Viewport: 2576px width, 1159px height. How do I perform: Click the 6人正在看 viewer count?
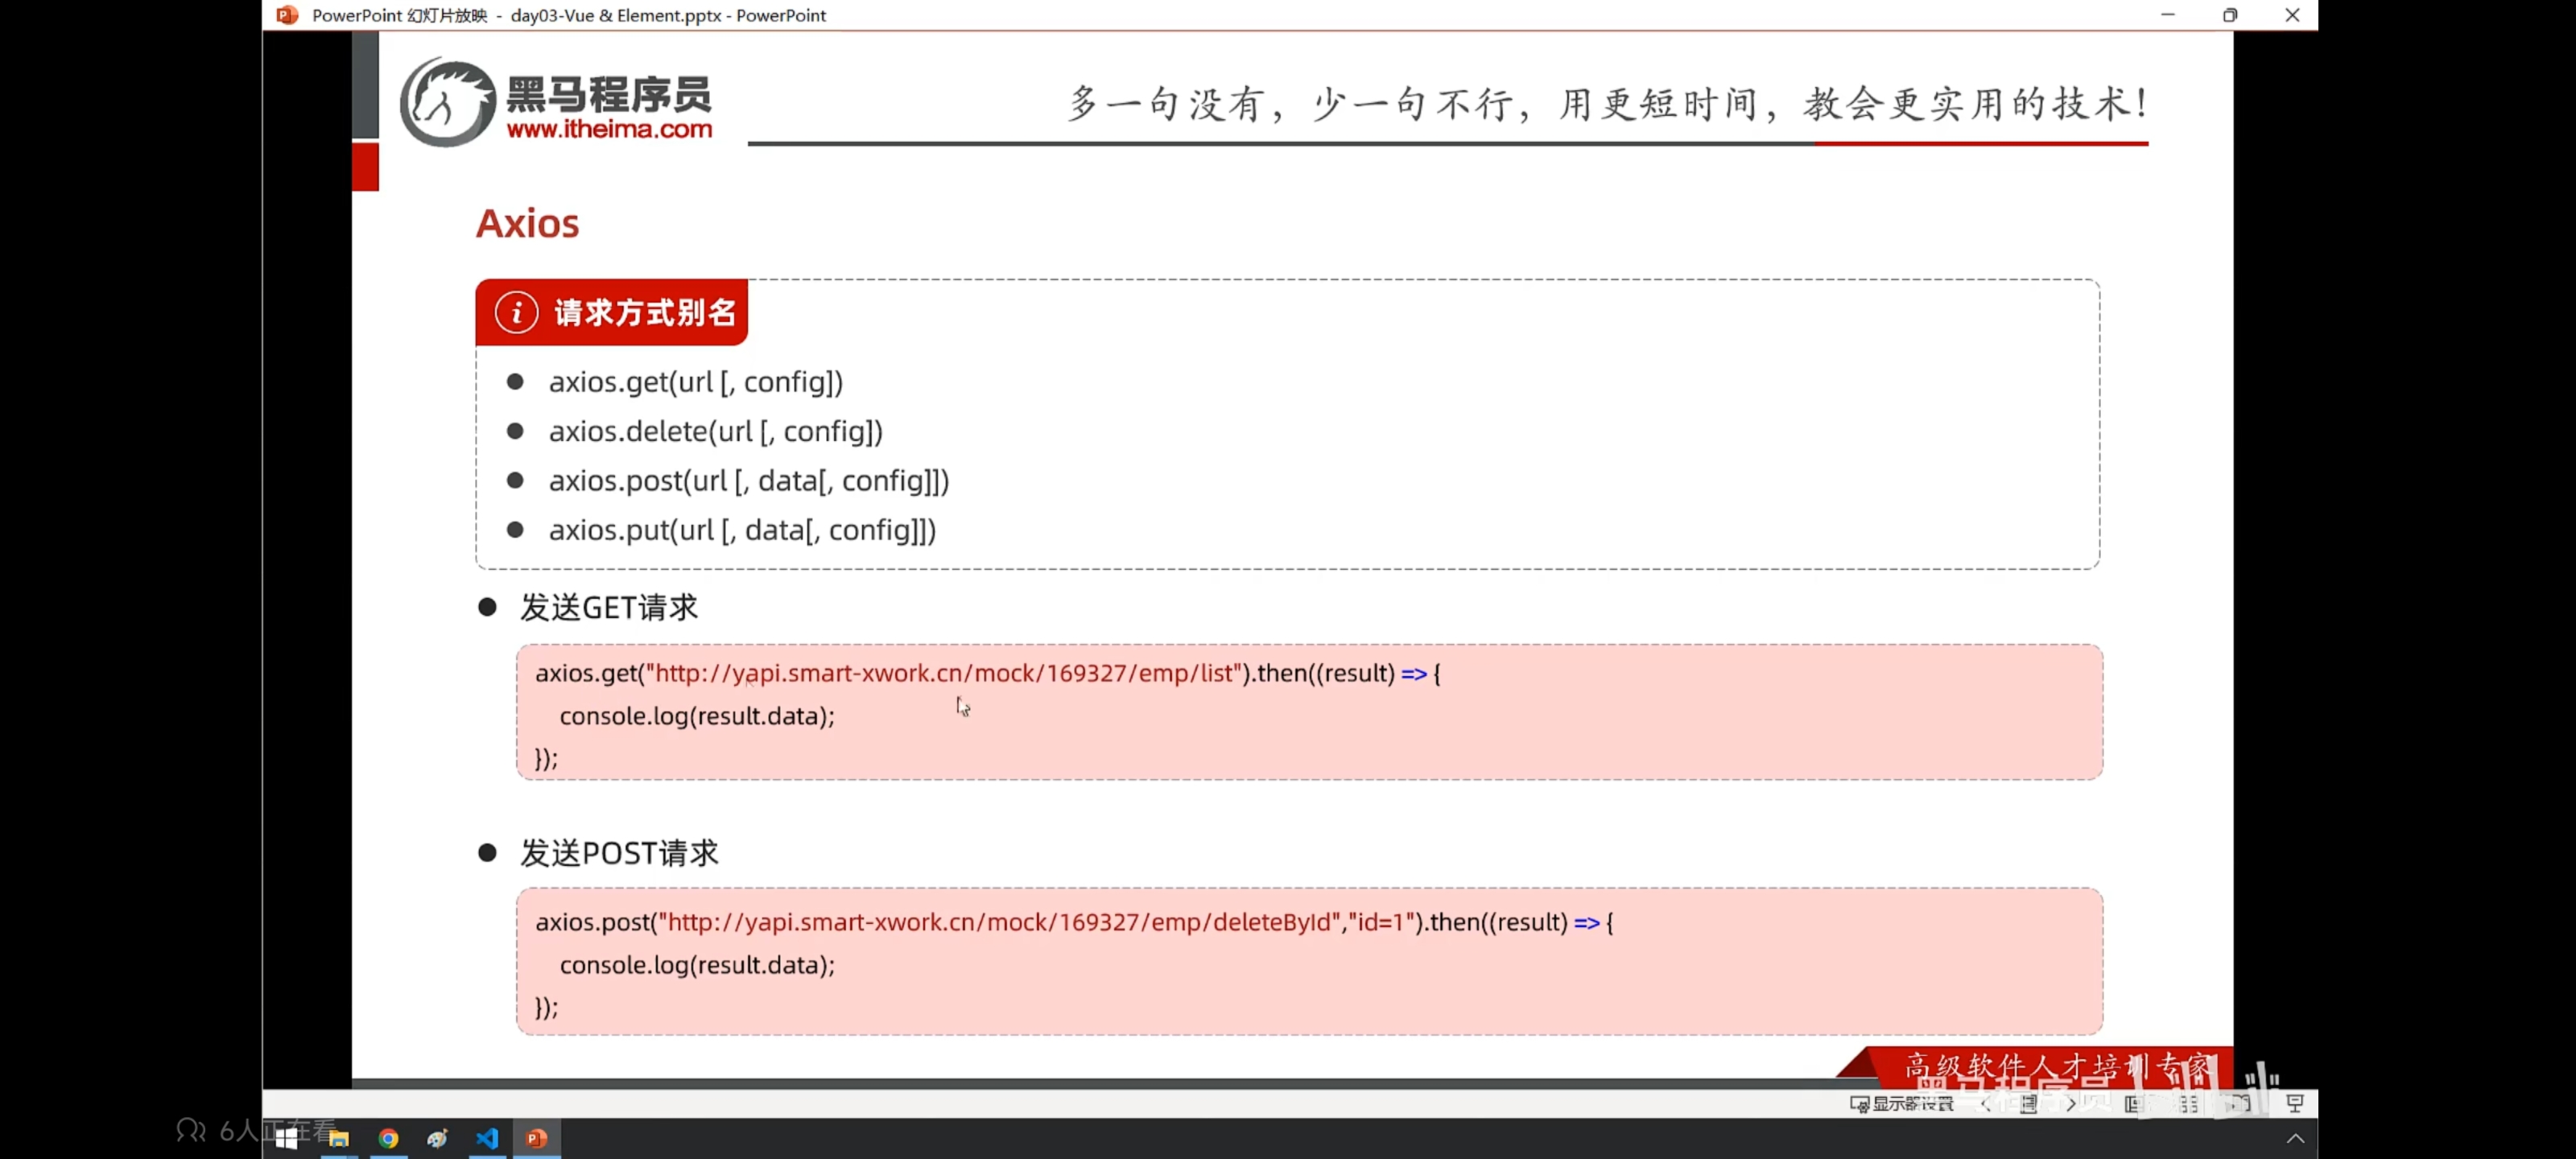pos(258,1130)
